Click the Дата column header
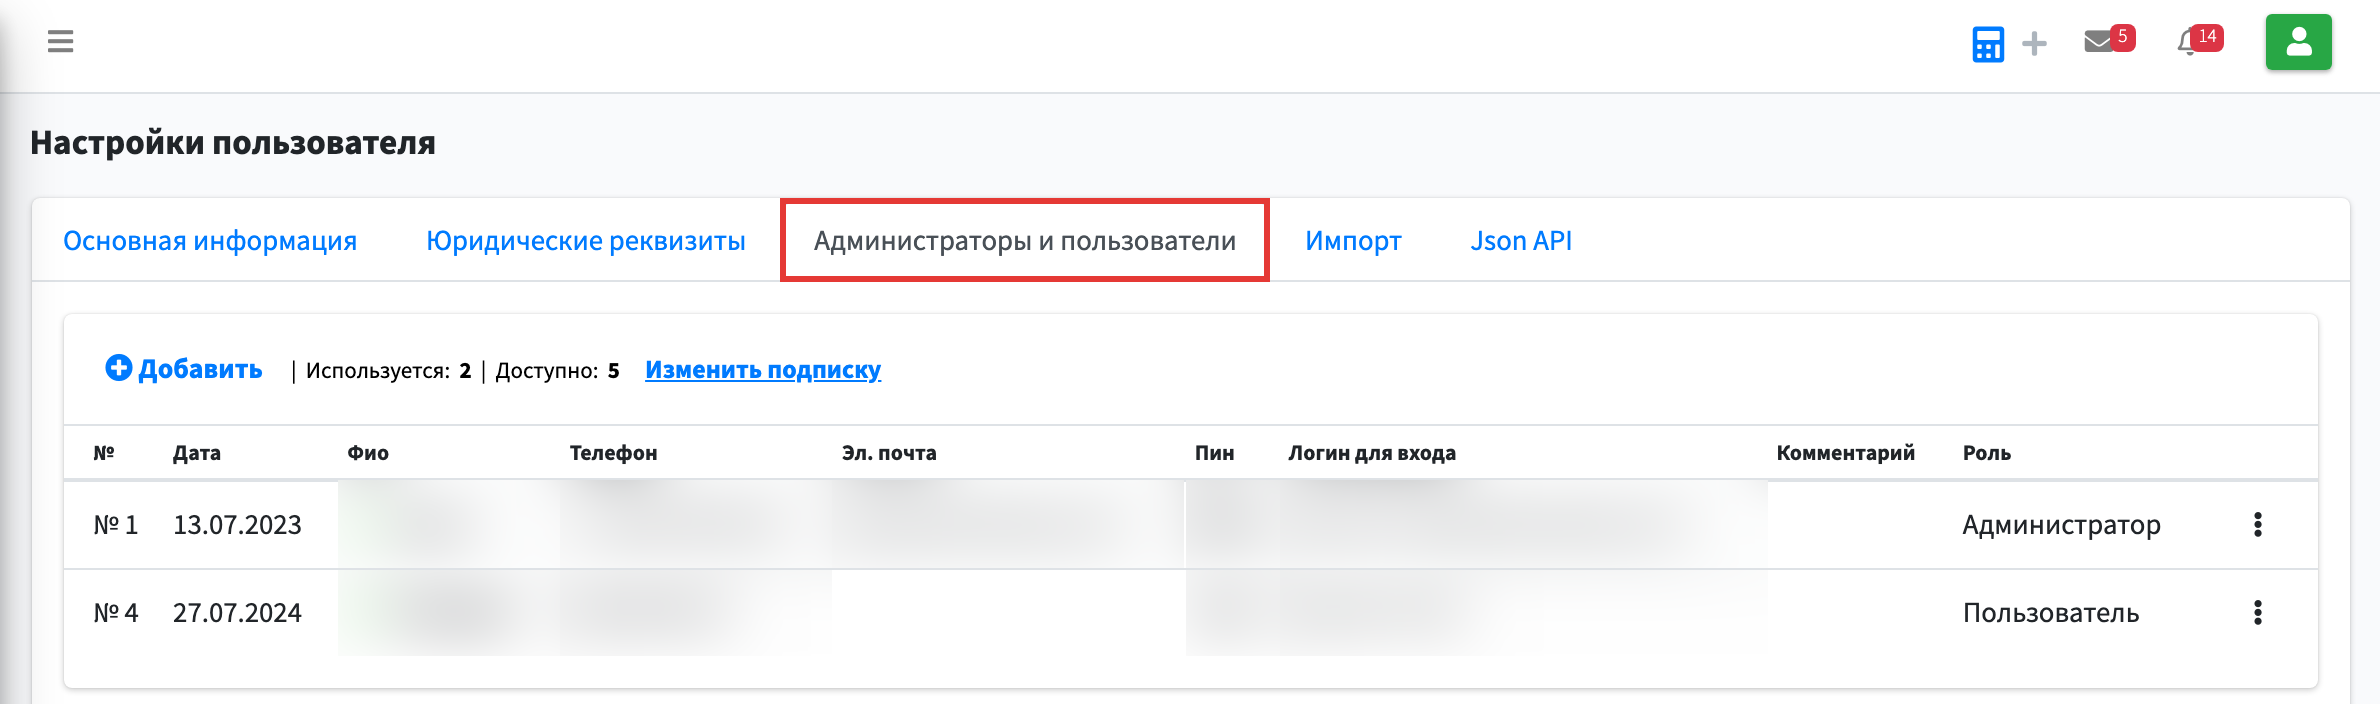Screen dimensions: 2380x704 pyautogui.click(x=196, y=453)
